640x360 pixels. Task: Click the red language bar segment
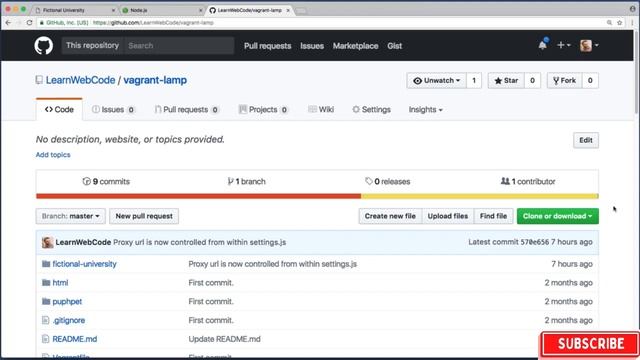pos(198,196)
